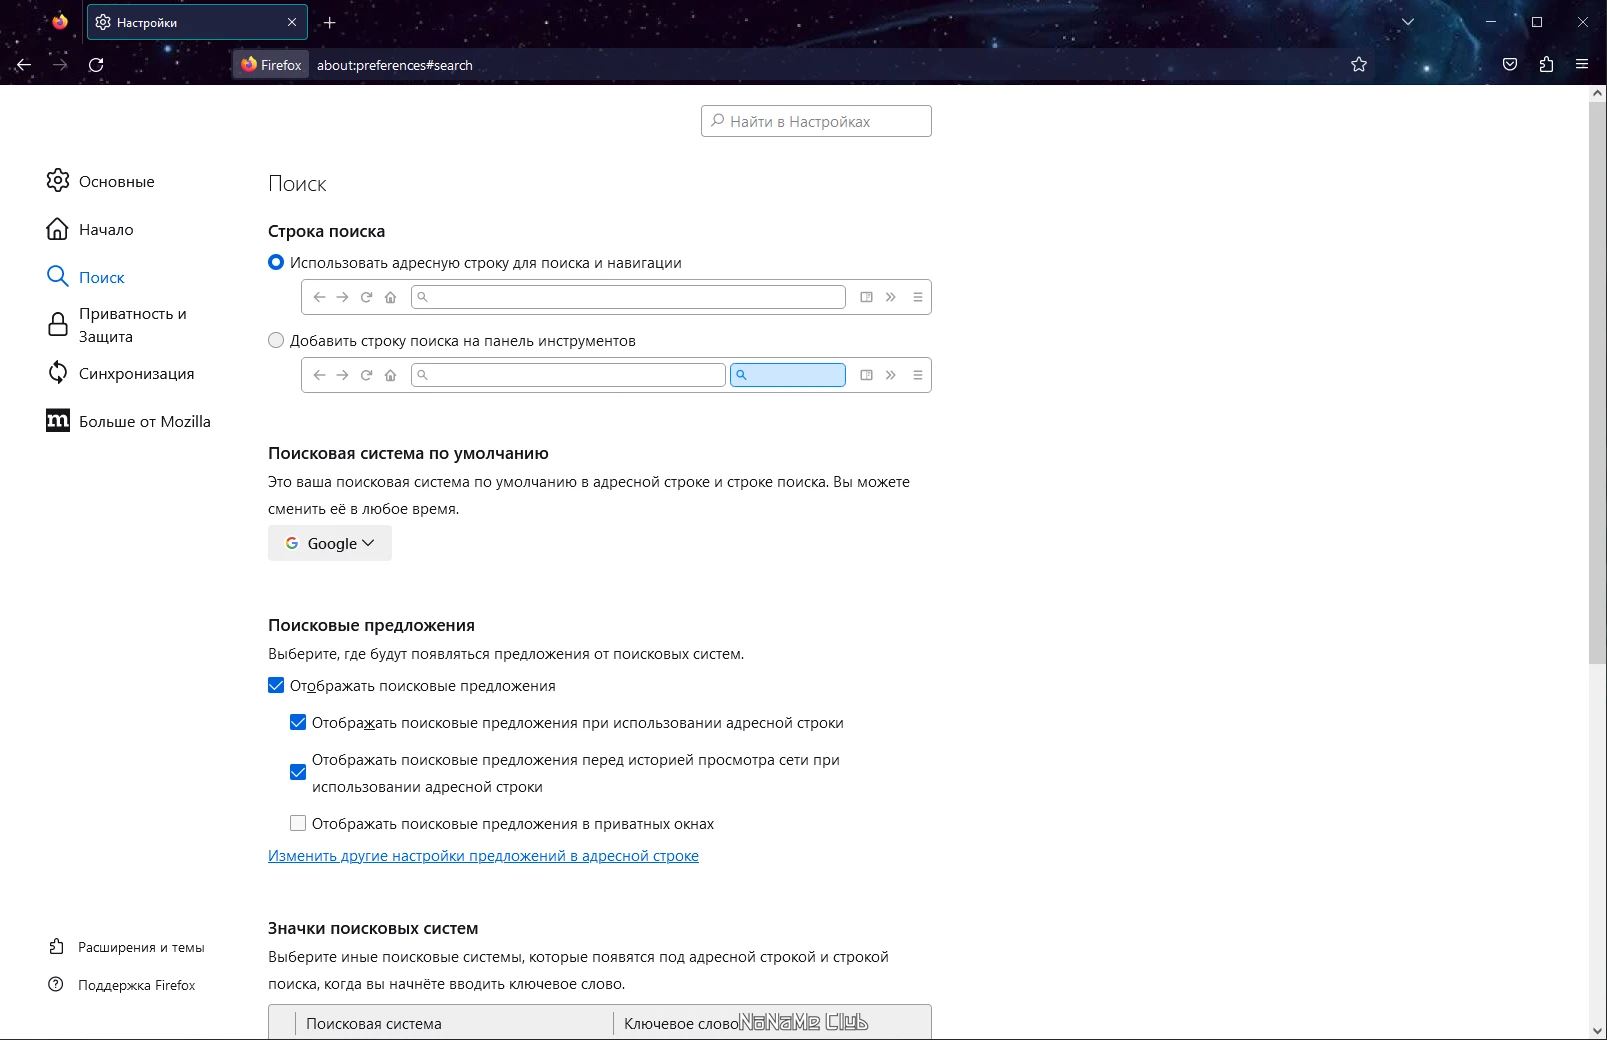Image resolution: width=1607 pixels, height=1040 pixels.
Task: Toggle Отображать поисковые предложения checkbox
Action: 276,685
